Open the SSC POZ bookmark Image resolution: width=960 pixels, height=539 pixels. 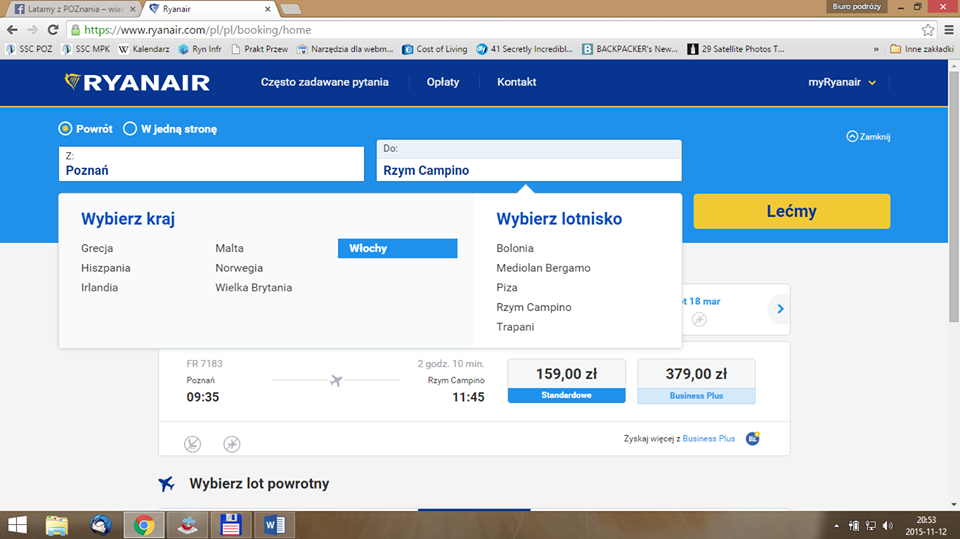(x=29, y=49)
